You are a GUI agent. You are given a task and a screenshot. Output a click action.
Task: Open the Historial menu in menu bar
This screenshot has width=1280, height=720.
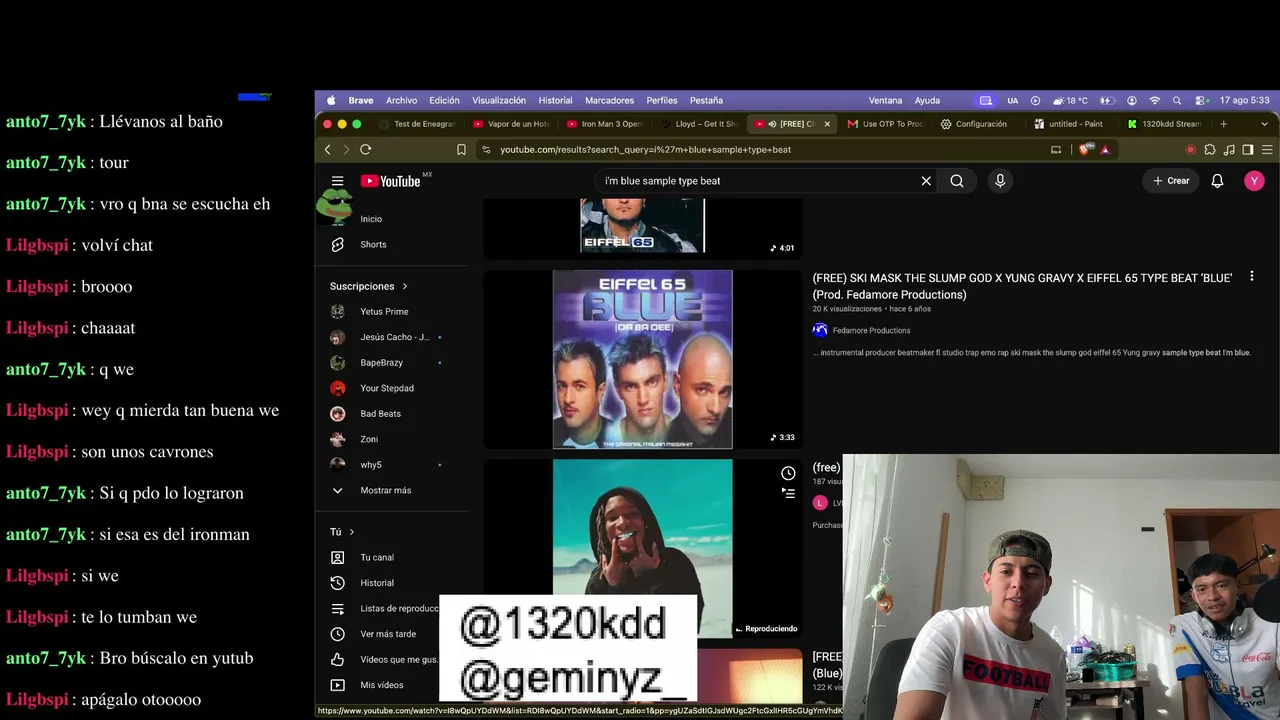coord(555,100)
